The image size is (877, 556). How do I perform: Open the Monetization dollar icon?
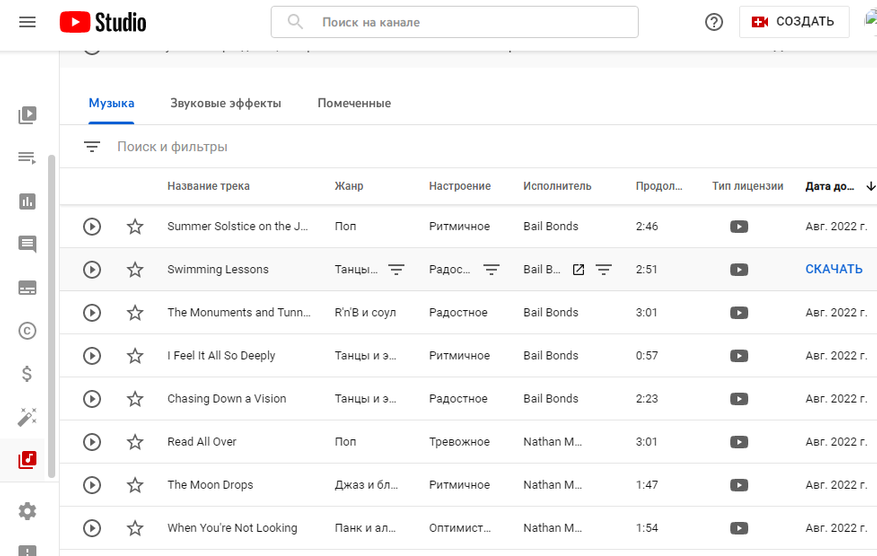pos(27,374)
